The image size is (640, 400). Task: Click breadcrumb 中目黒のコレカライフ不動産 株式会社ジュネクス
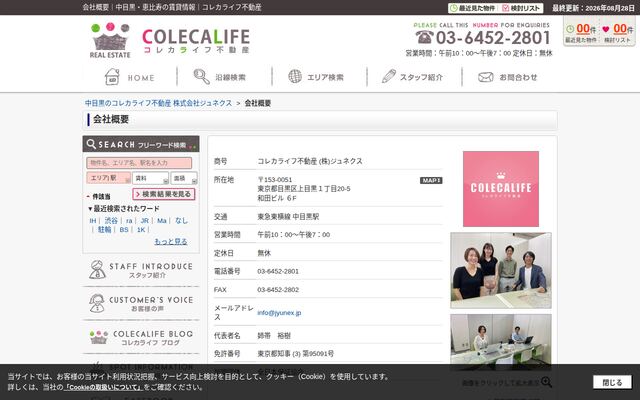tap(158, 103)
